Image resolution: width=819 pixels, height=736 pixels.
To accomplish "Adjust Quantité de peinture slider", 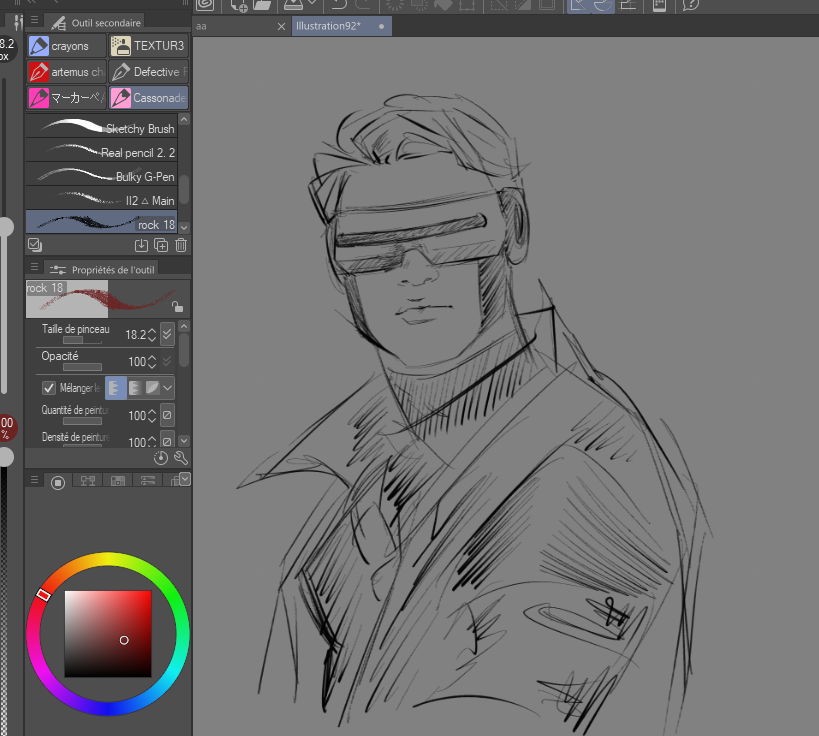I will click(x=83, y=421).
